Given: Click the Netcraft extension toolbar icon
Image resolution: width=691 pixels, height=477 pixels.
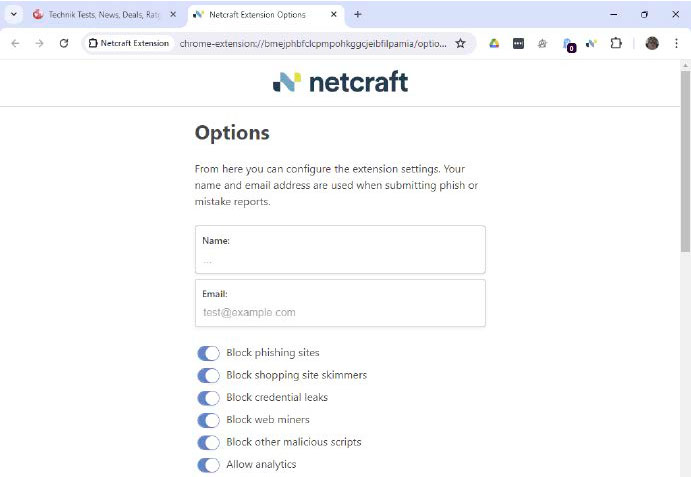Looking at the screenshot, I should click(x=592, y=43).
